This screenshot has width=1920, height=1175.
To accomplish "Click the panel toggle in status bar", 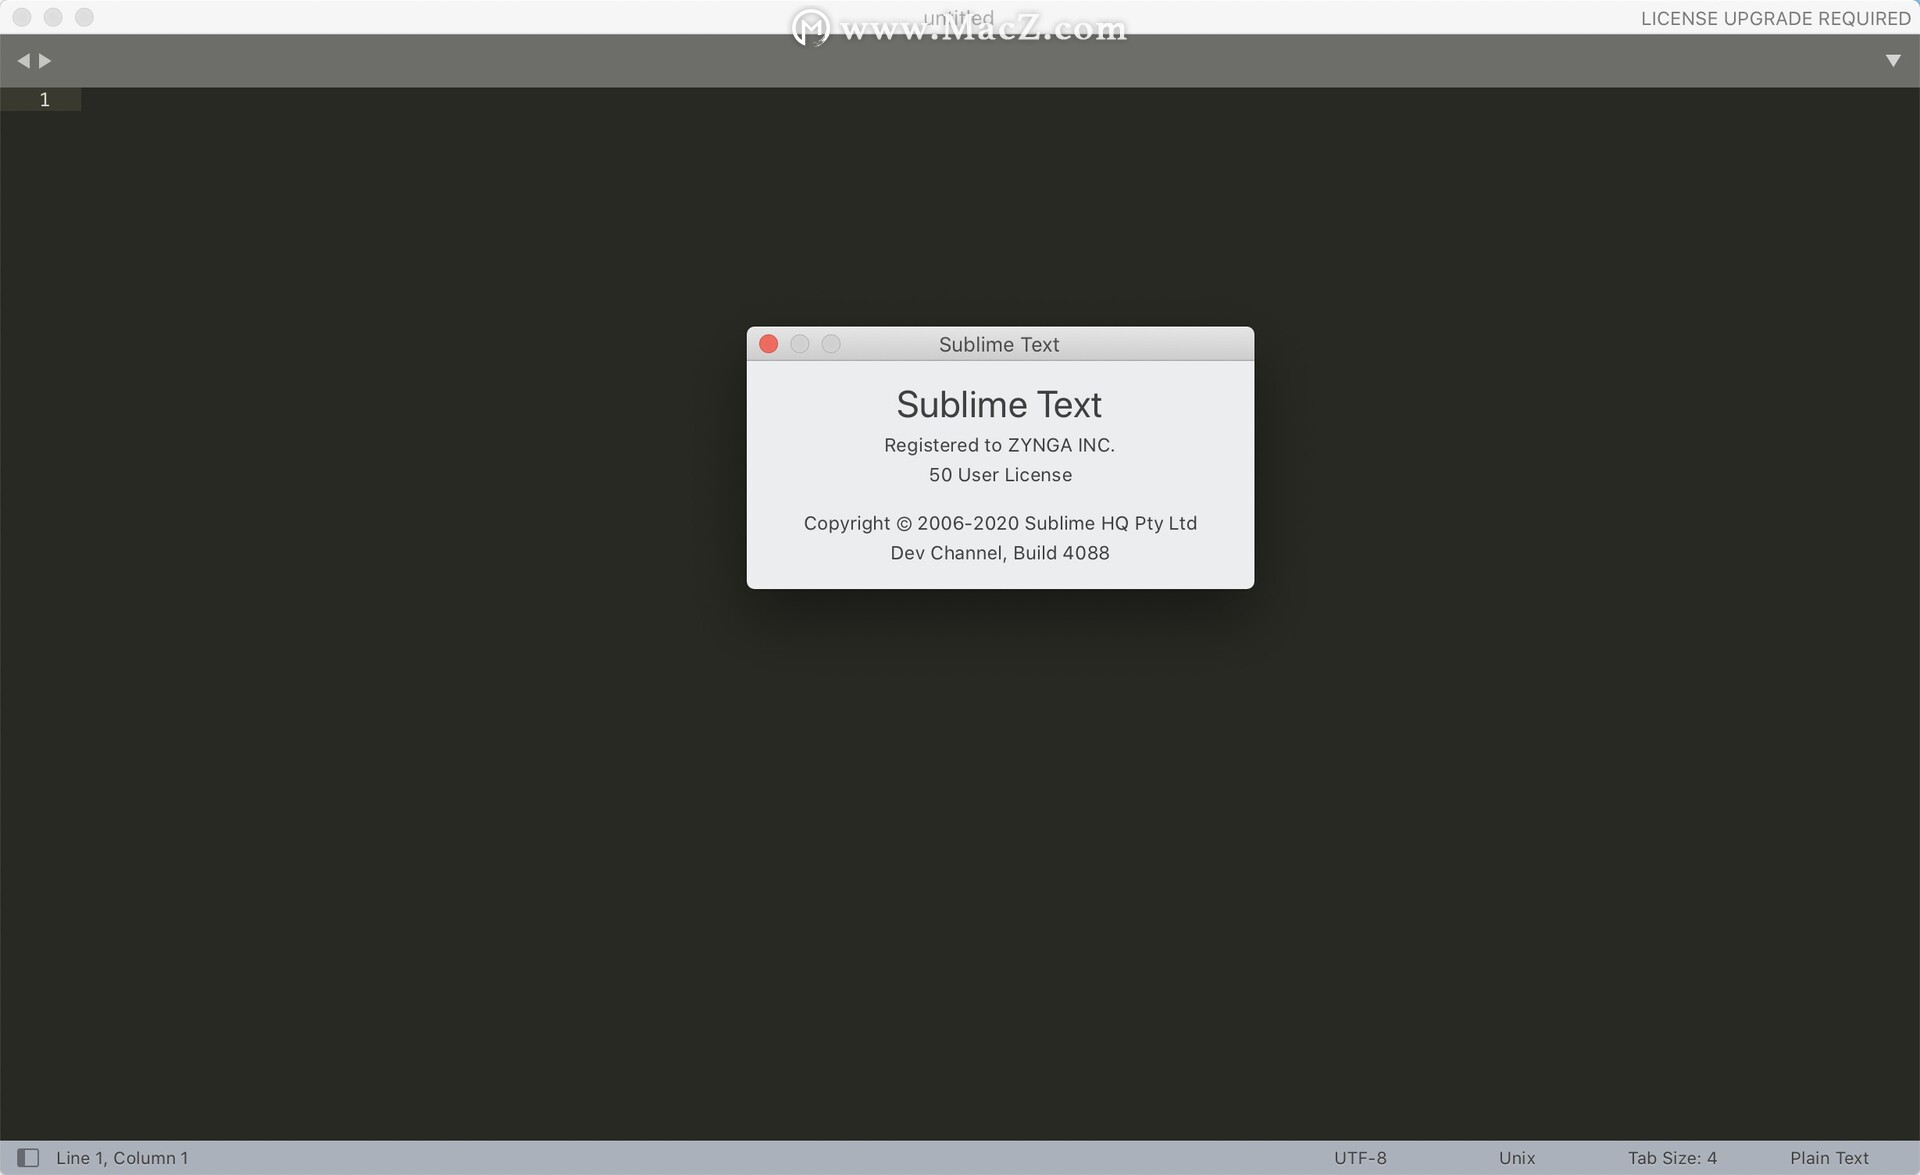I will pyautogui.click(x=26, y=1157).
